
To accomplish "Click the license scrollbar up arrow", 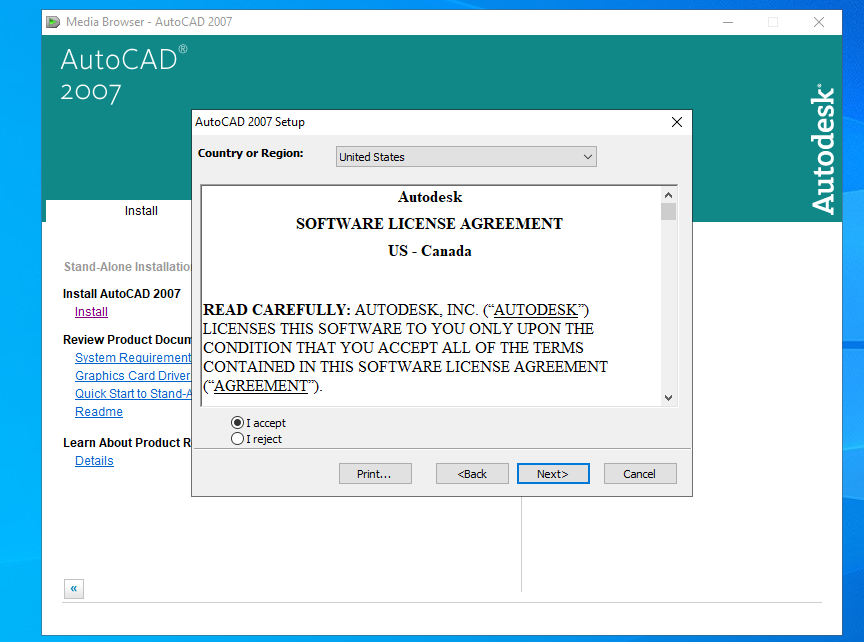I will pyautogui.click(x=669, y=195).
